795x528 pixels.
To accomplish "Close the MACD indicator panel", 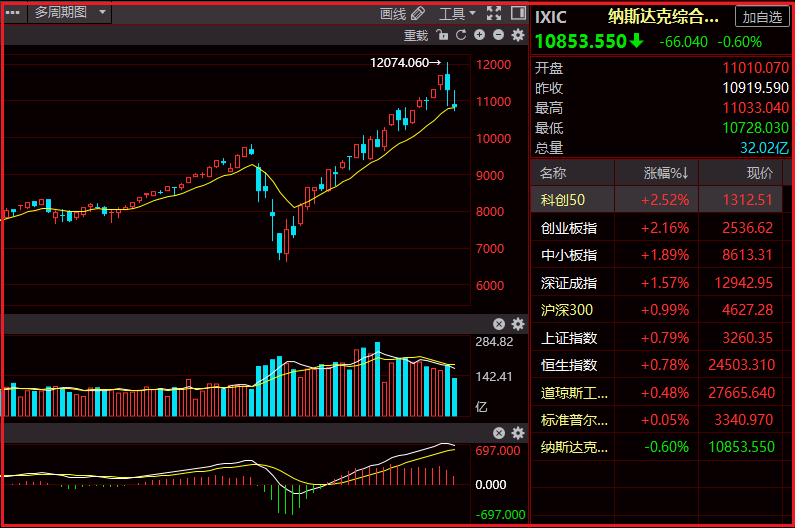I will [x=499, y=433].
